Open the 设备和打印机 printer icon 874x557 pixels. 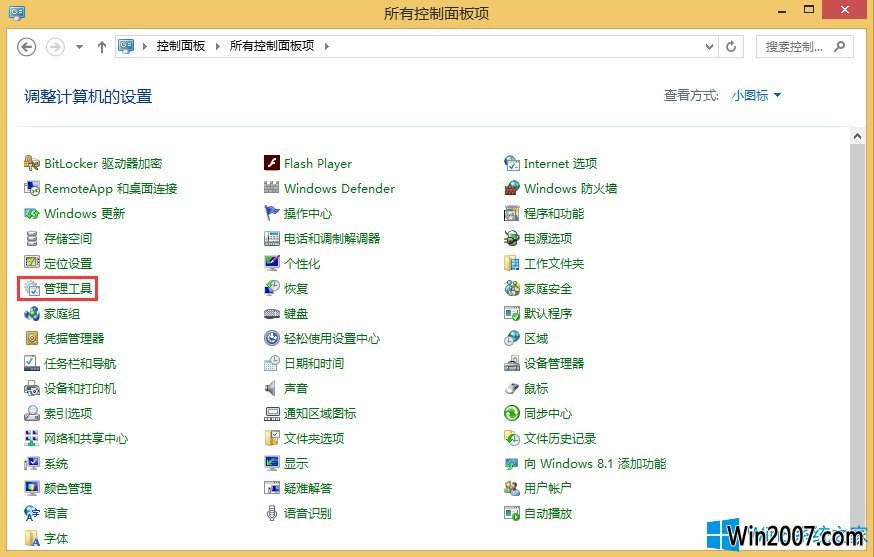32,388
